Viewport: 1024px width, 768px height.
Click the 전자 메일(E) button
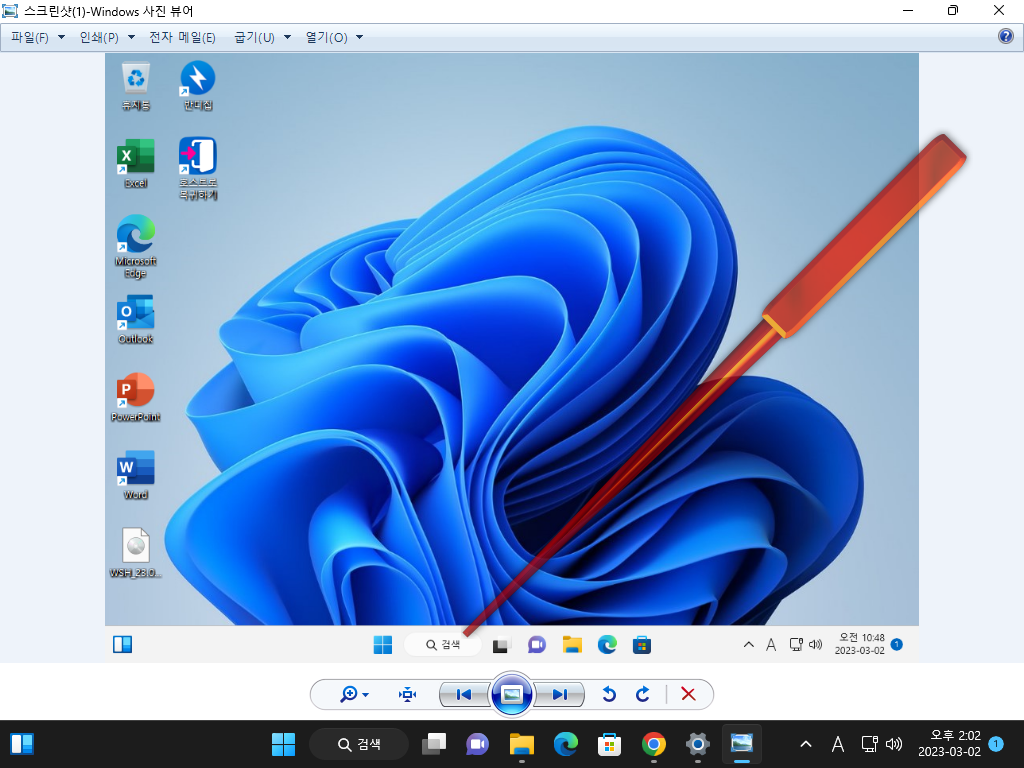click(x=182, y=37)
